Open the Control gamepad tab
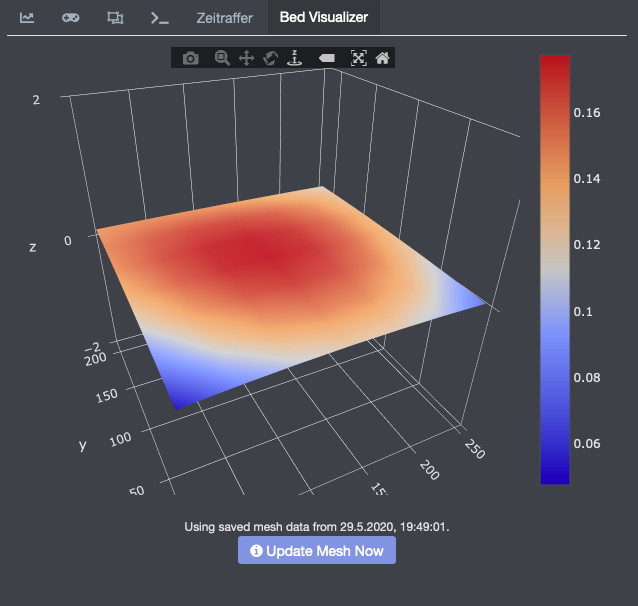 click(x=71, y=18)
